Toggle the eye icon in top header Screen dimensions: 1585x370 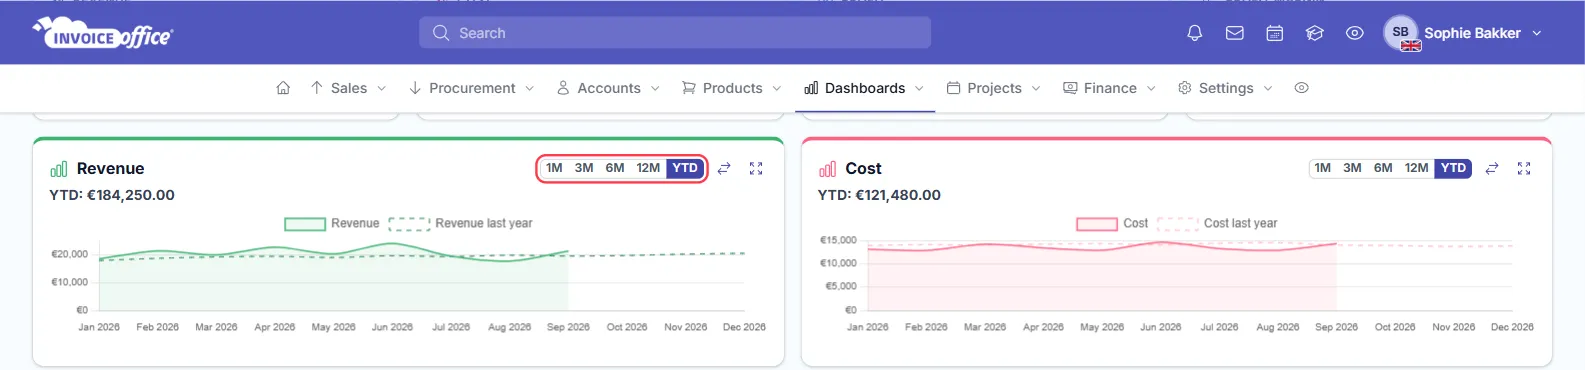click(x=1354, y=33)
